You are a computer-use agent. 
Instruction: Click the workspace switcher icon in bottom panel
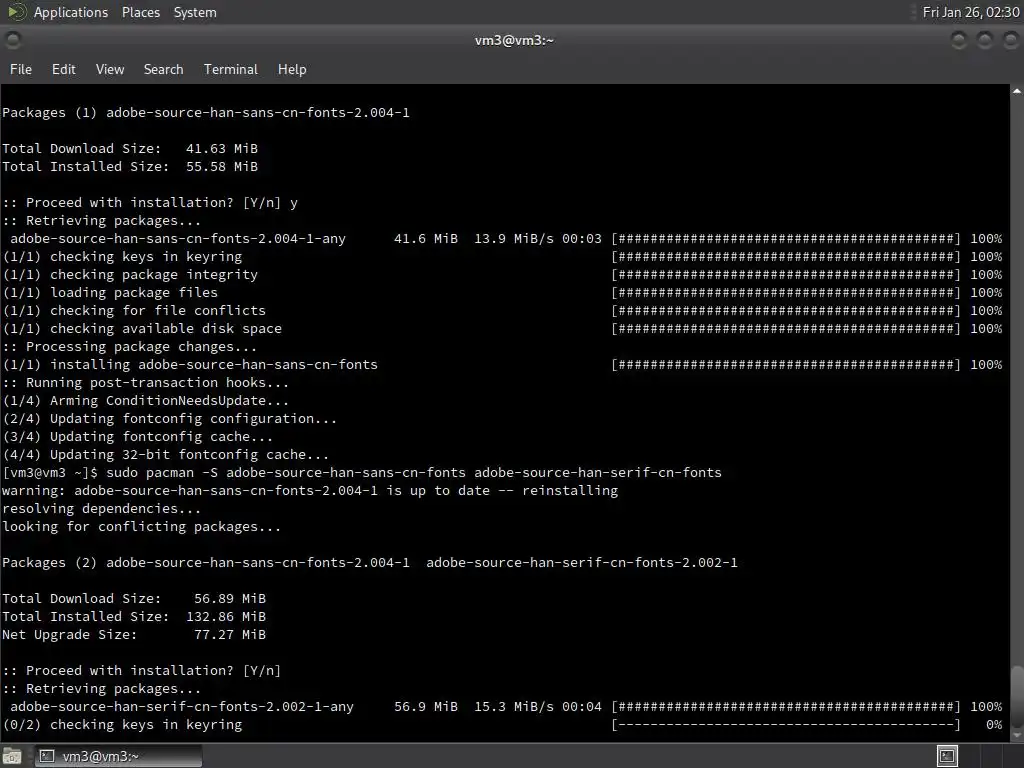coord(947,756)
